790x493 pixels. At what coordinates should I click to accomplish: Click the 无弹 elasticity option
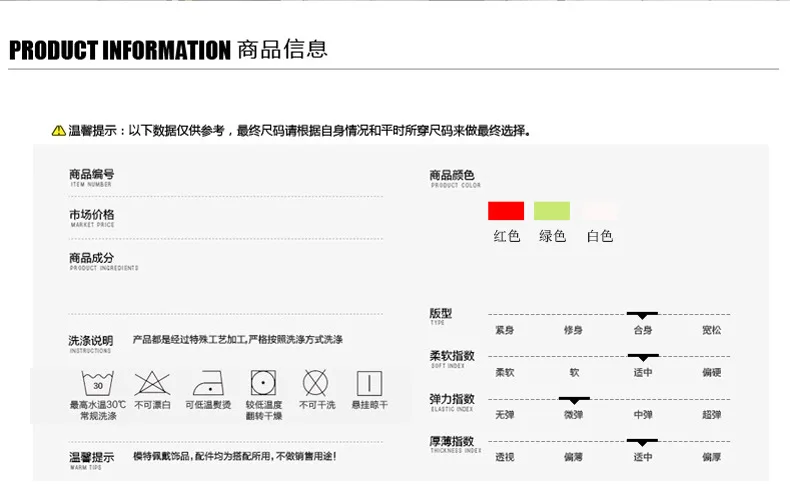coord(504,414)
